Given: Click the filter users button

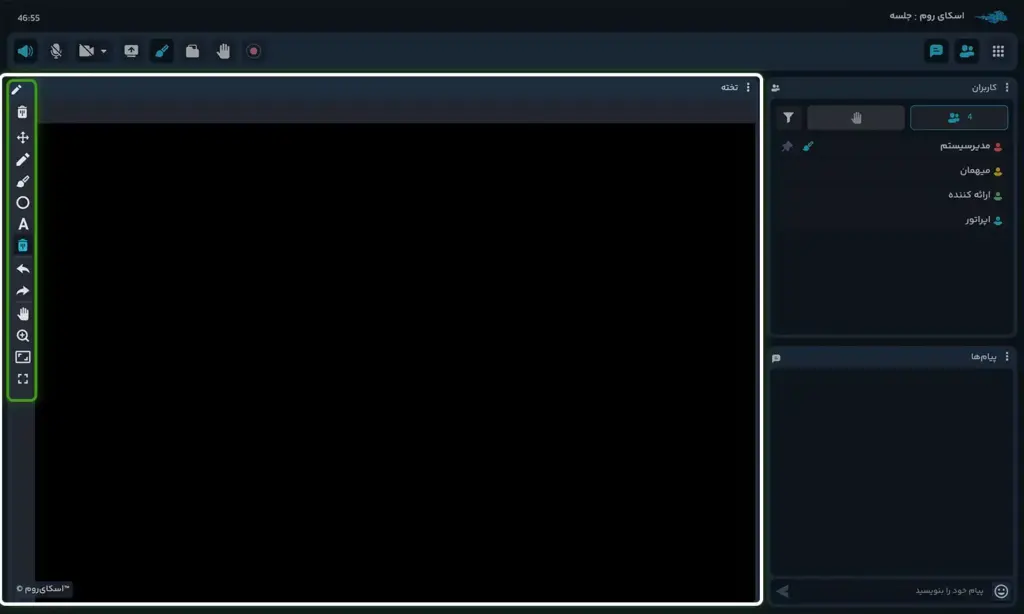Looking at the screenshot, I should click(x=789, y=118).
